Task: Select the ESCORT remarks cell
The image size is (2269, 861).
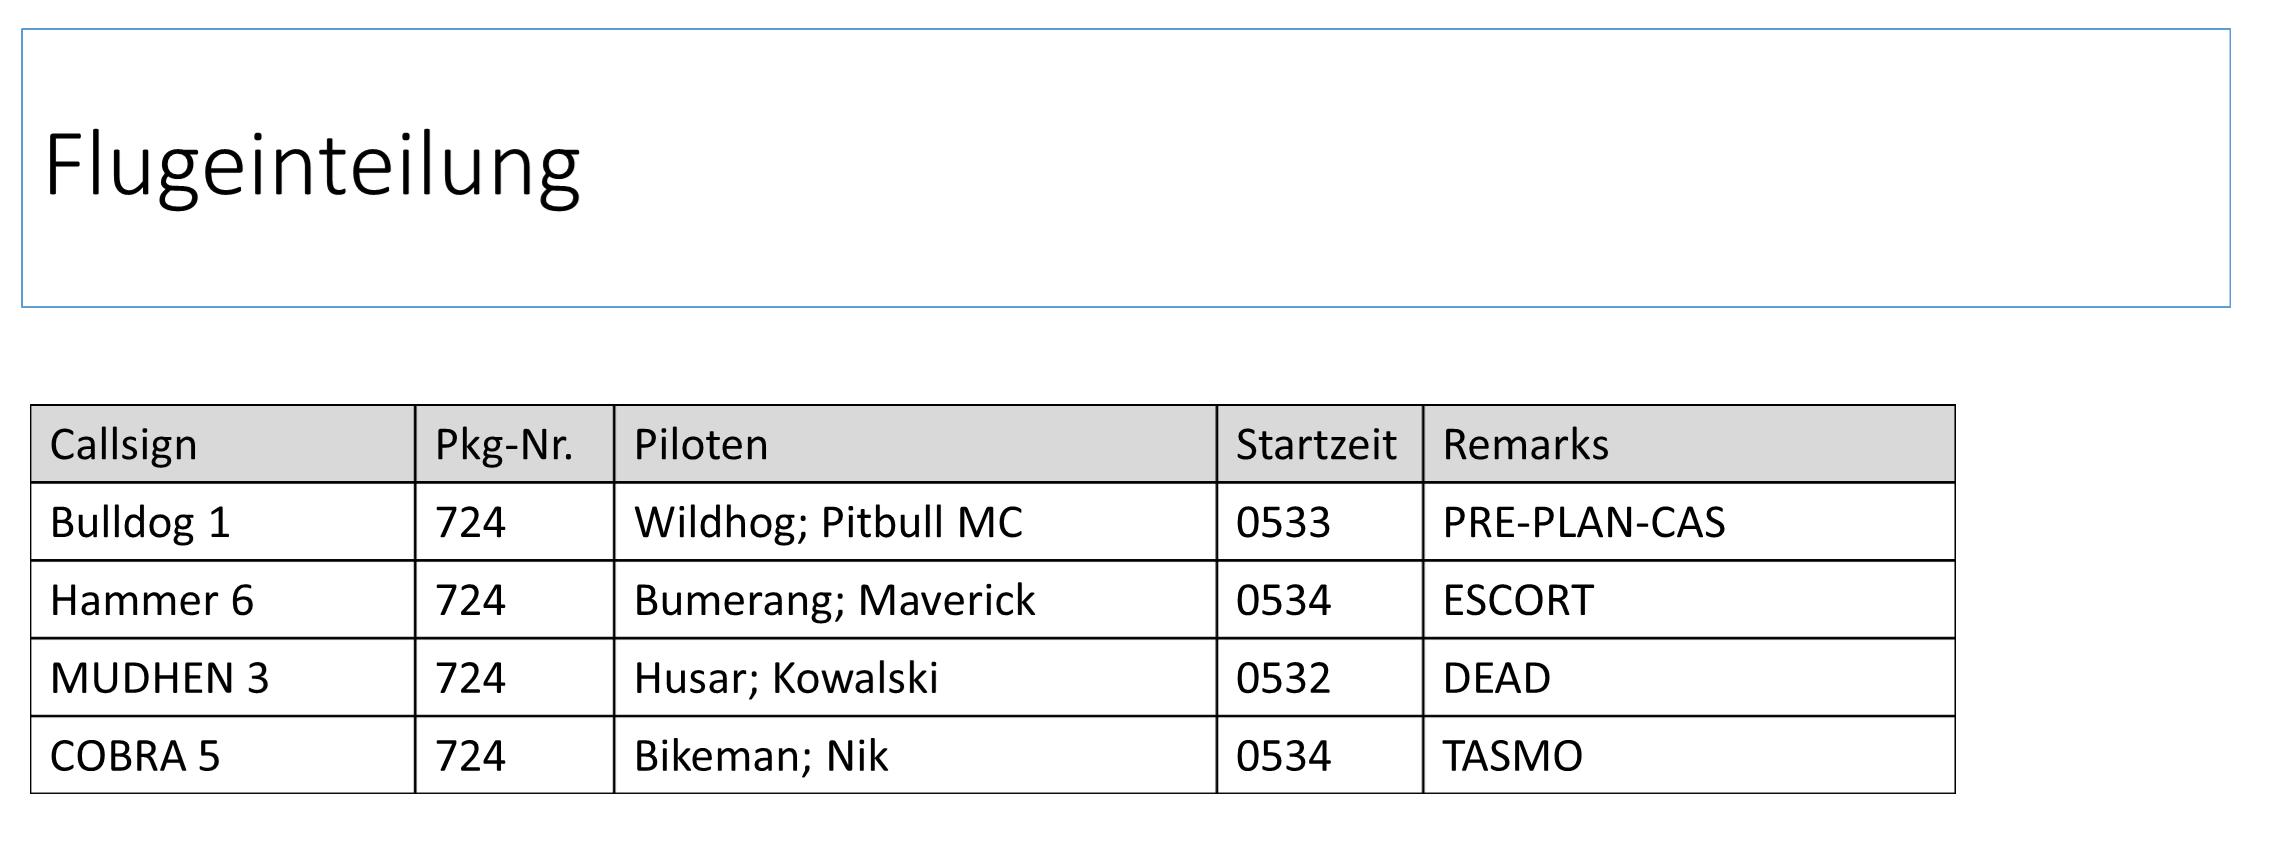Action: [1689, 600]
